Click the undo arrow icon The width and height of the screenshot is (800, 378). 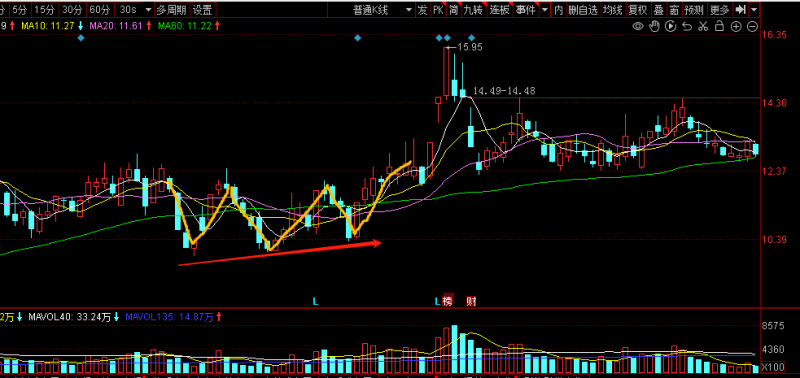[x=687, y=27]
